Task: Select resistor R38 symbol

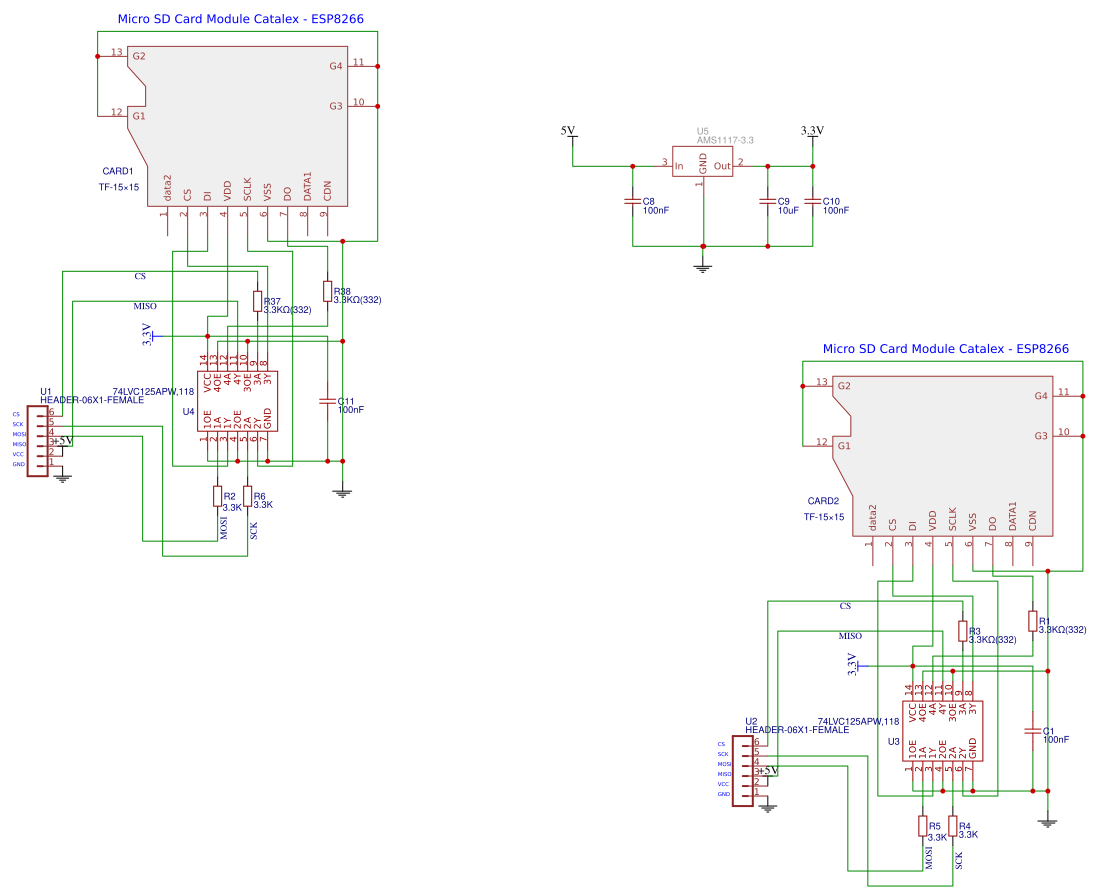Action: [327, 292]
